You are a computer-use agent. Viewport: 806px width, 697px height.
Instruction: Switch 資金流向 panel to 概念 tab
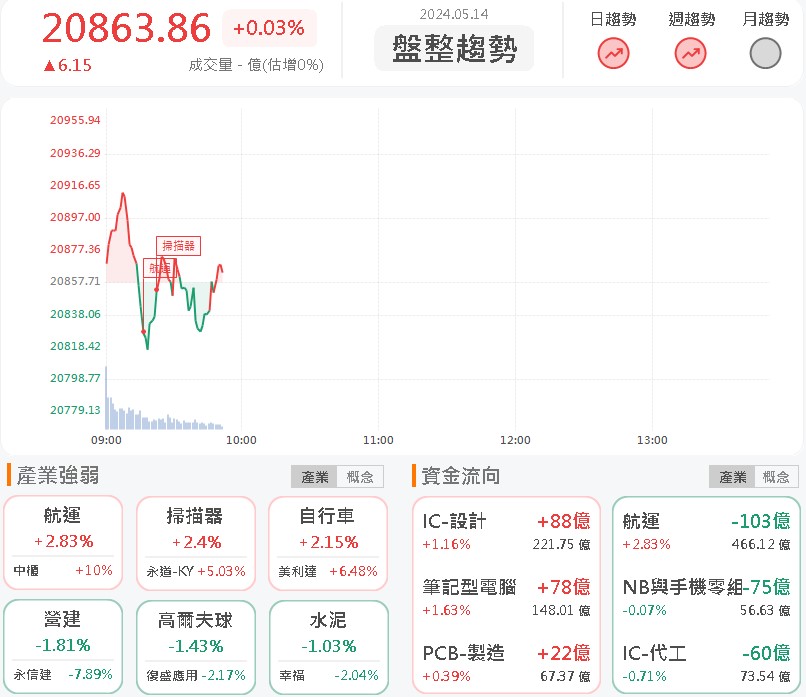776,476
